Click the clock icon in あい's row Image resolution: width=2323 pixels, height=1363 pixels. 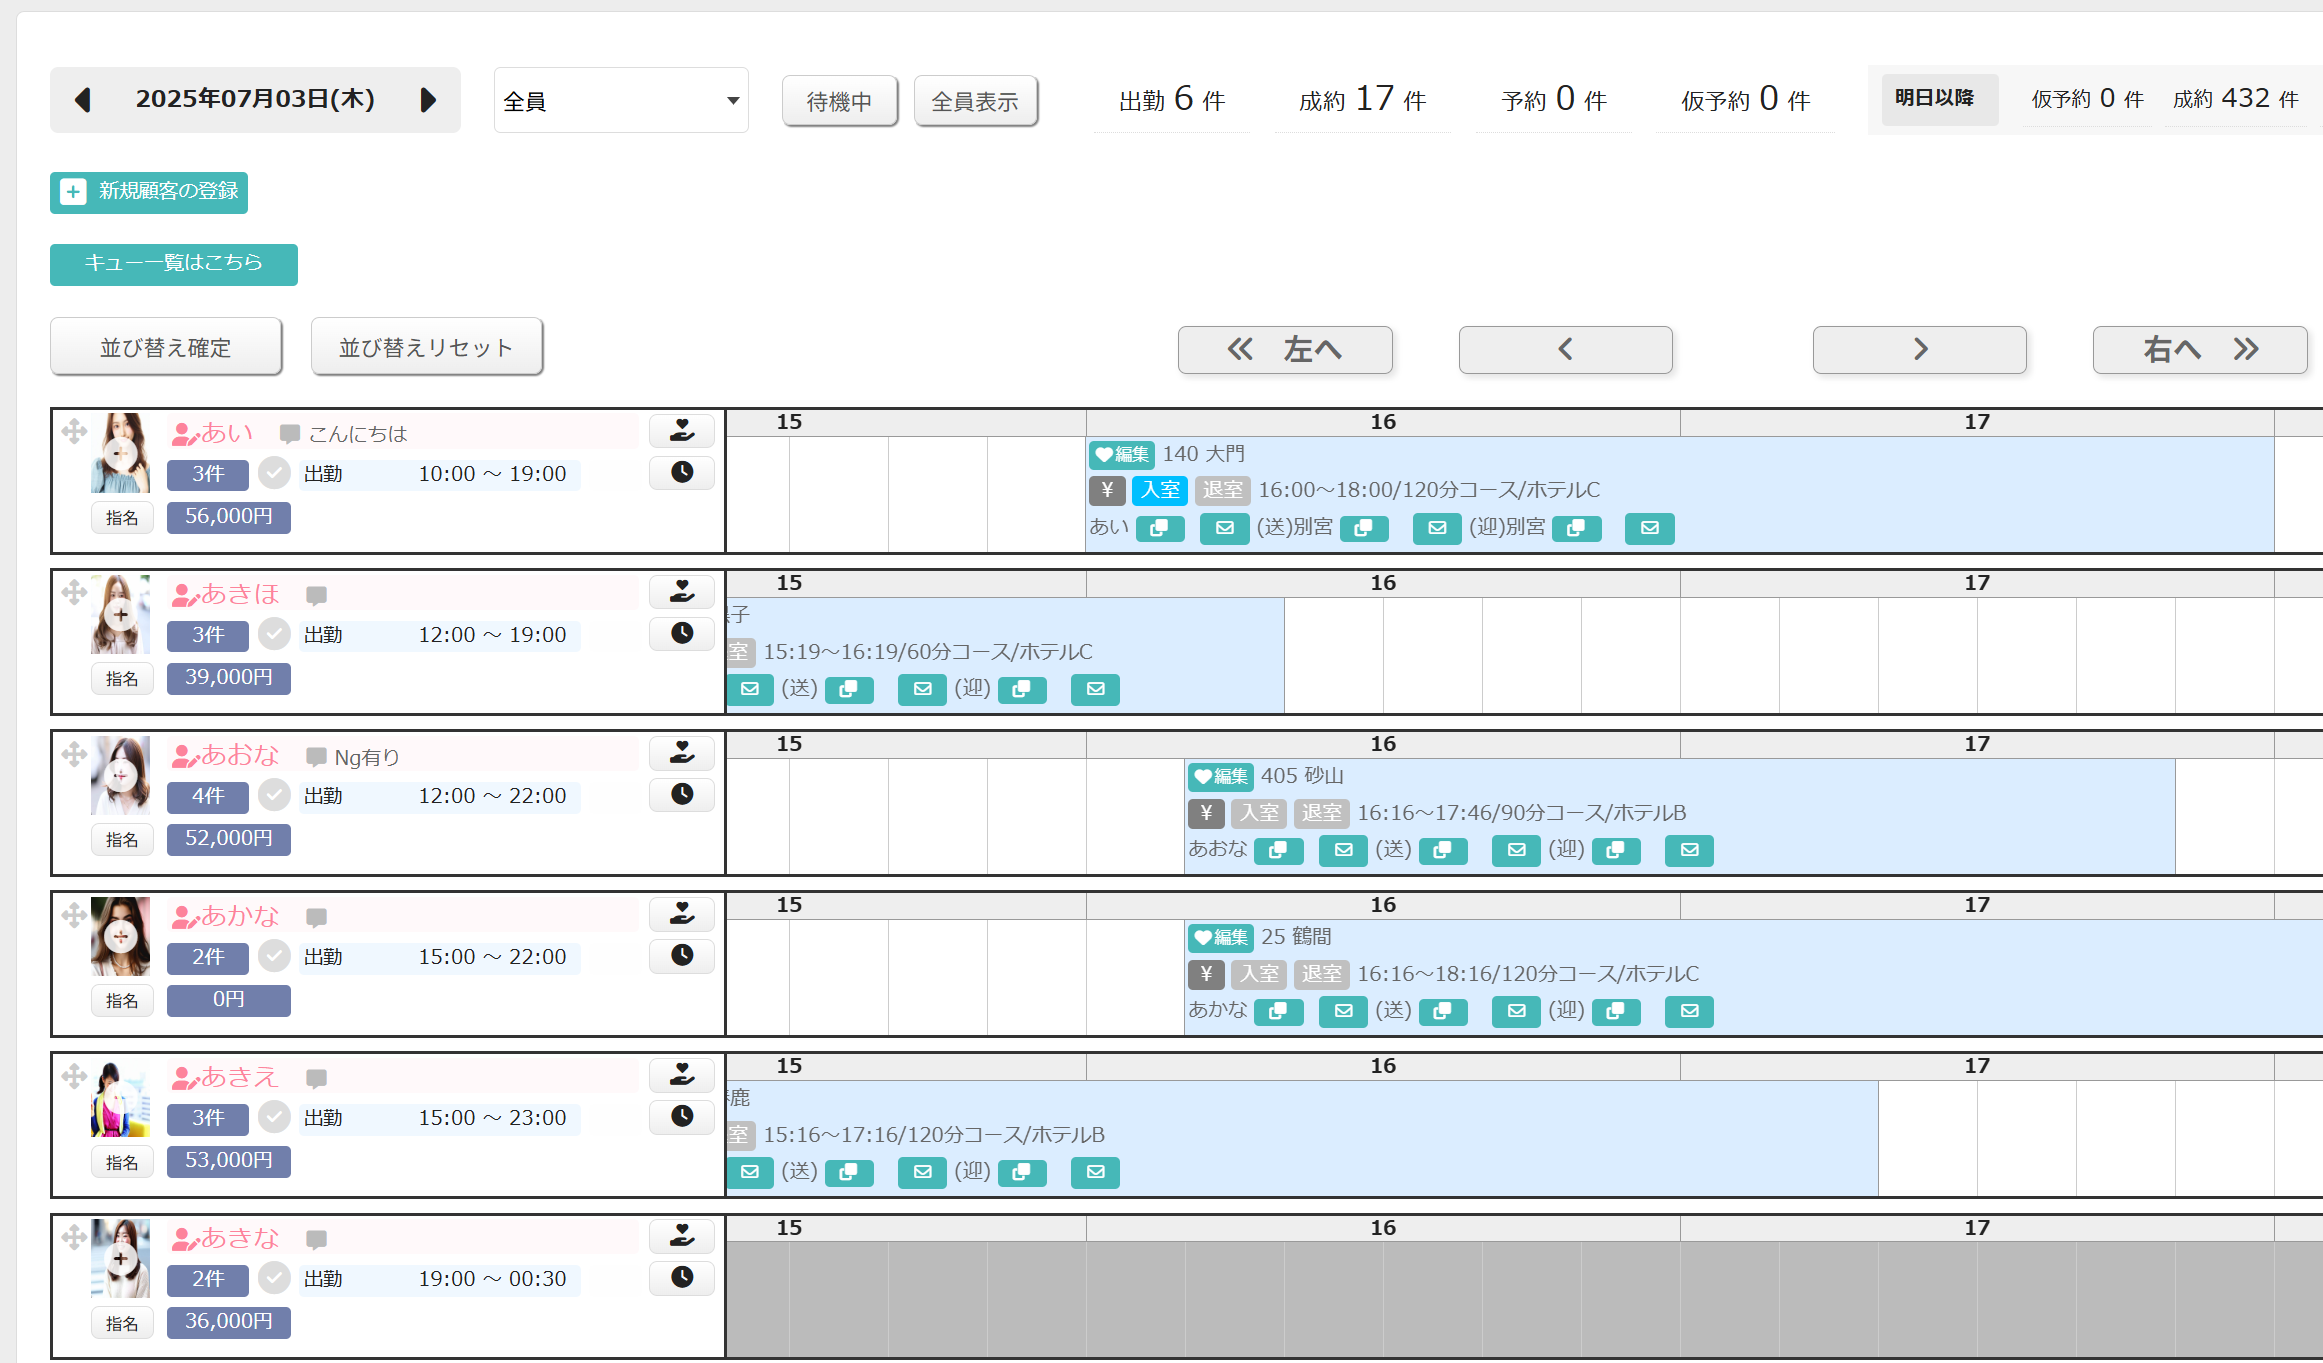tap(682, 472)
